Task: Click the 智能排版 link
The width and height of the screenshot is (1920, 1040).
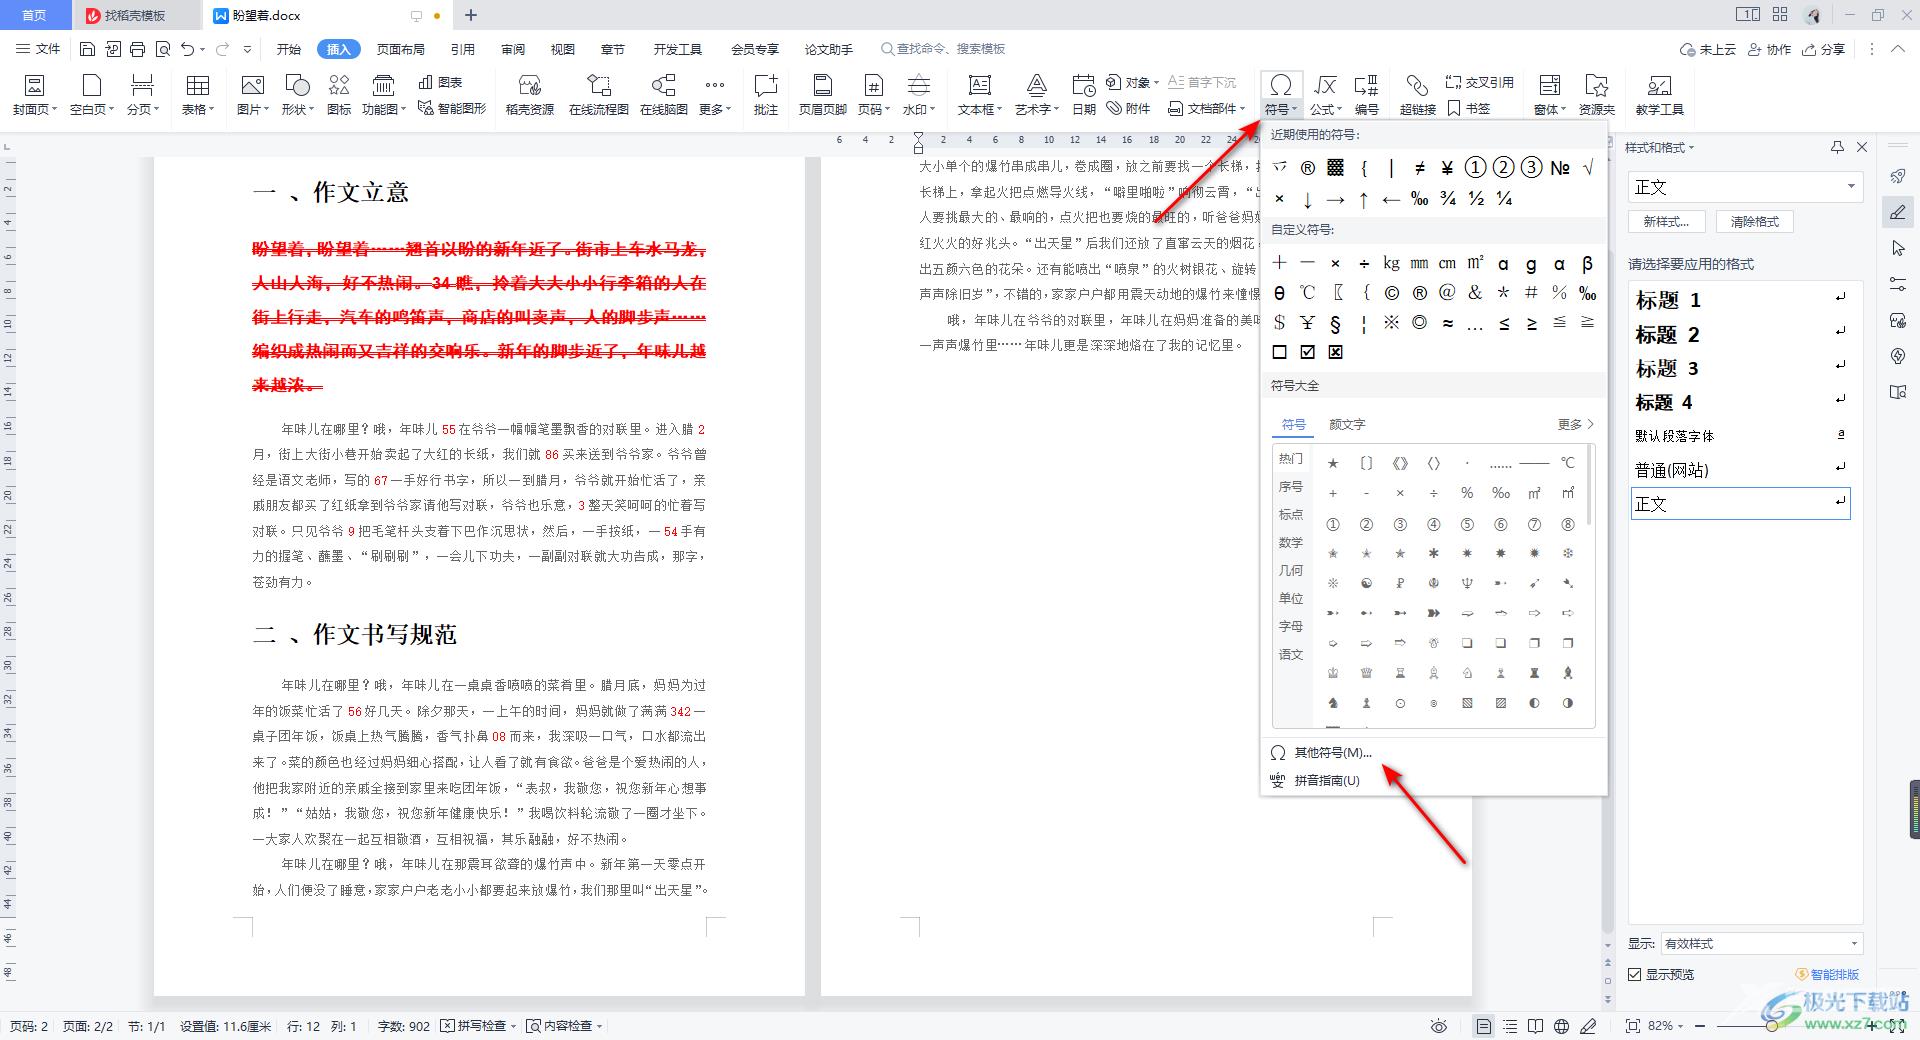Action: (x=1827, y=974)
